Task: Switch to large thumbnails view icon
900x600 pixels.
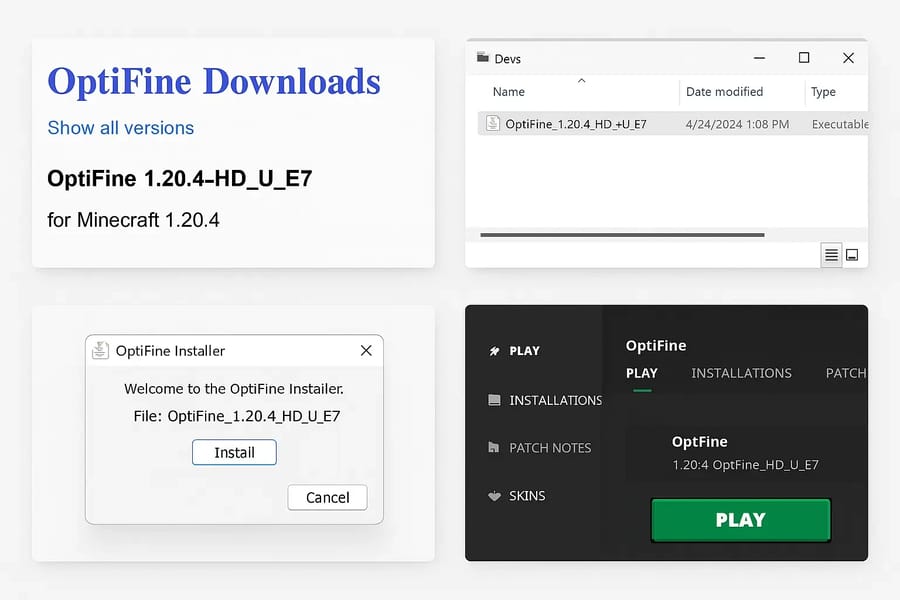Action: tap(852, 255)
